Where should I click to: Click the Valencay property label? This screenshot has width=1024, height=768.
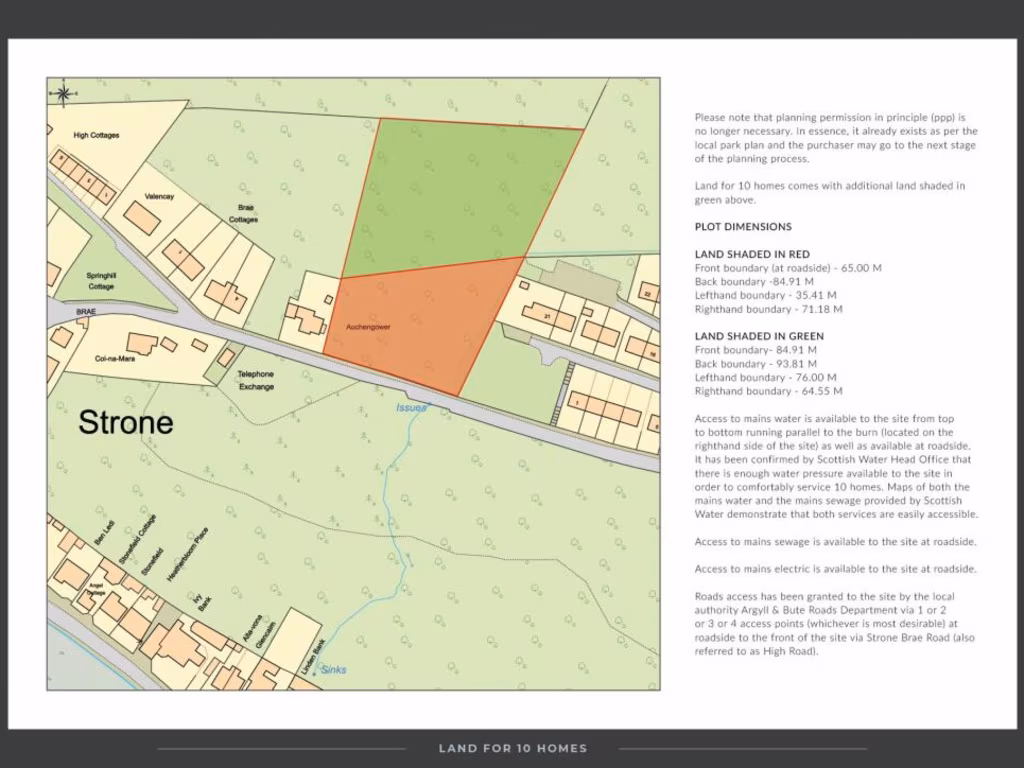159,197
